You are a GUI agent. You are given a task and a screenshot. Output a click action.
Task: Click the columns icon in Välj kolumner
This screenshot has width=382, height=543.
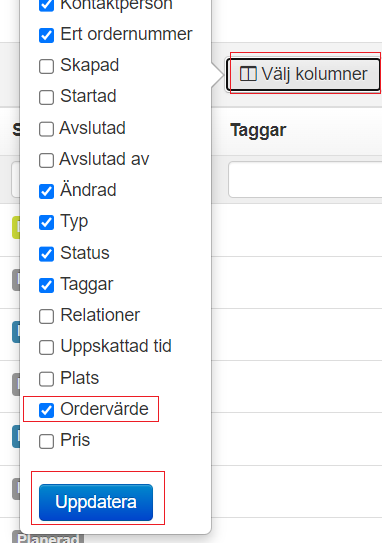tap(248, 74)
